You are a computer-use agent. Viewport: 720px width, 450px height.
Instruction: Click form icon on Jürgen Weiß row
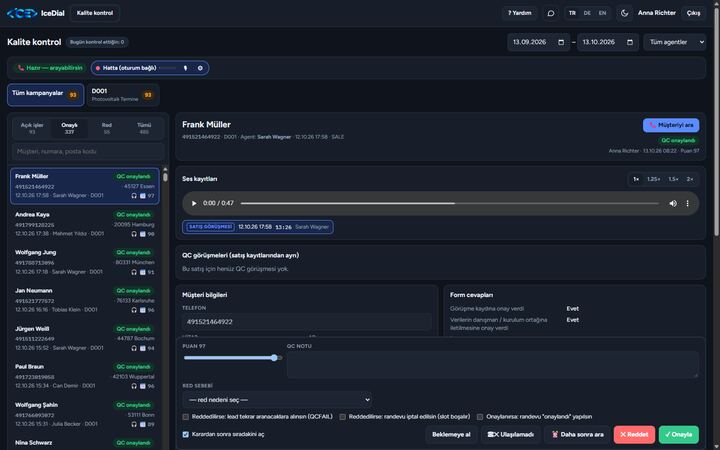143,348
